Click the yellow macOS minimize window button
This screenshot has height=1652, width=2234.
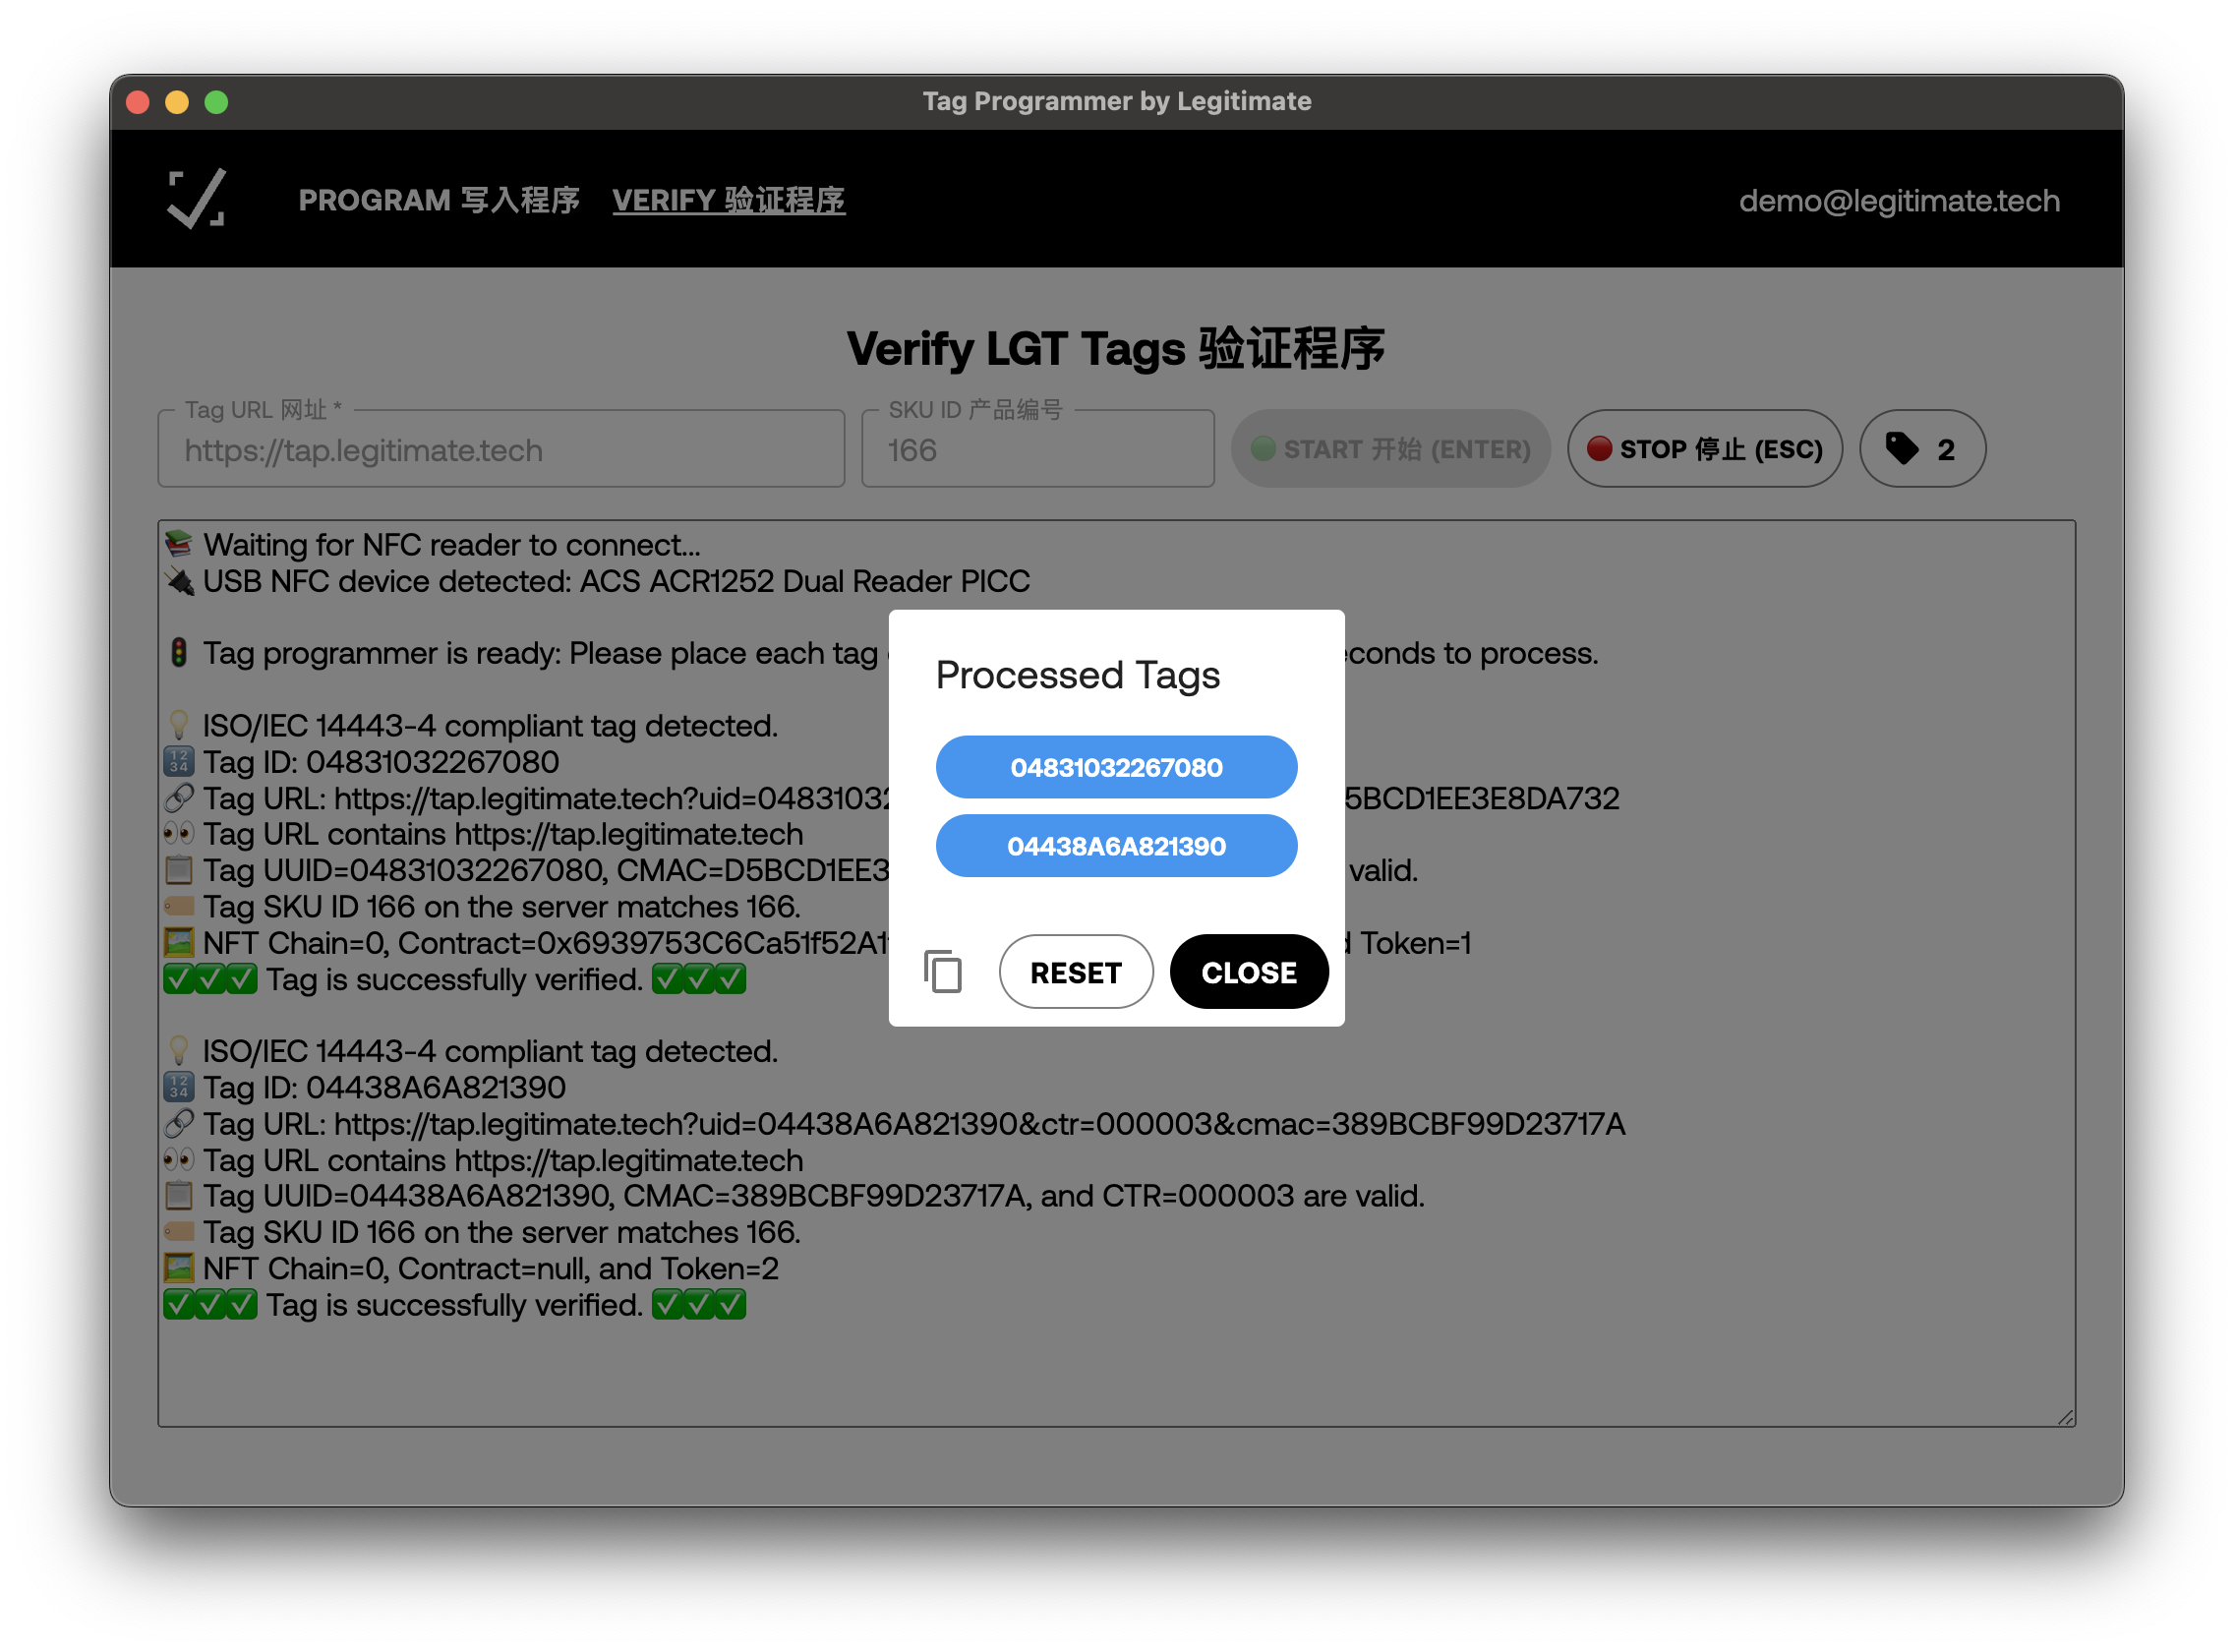(x=177, y=102)
